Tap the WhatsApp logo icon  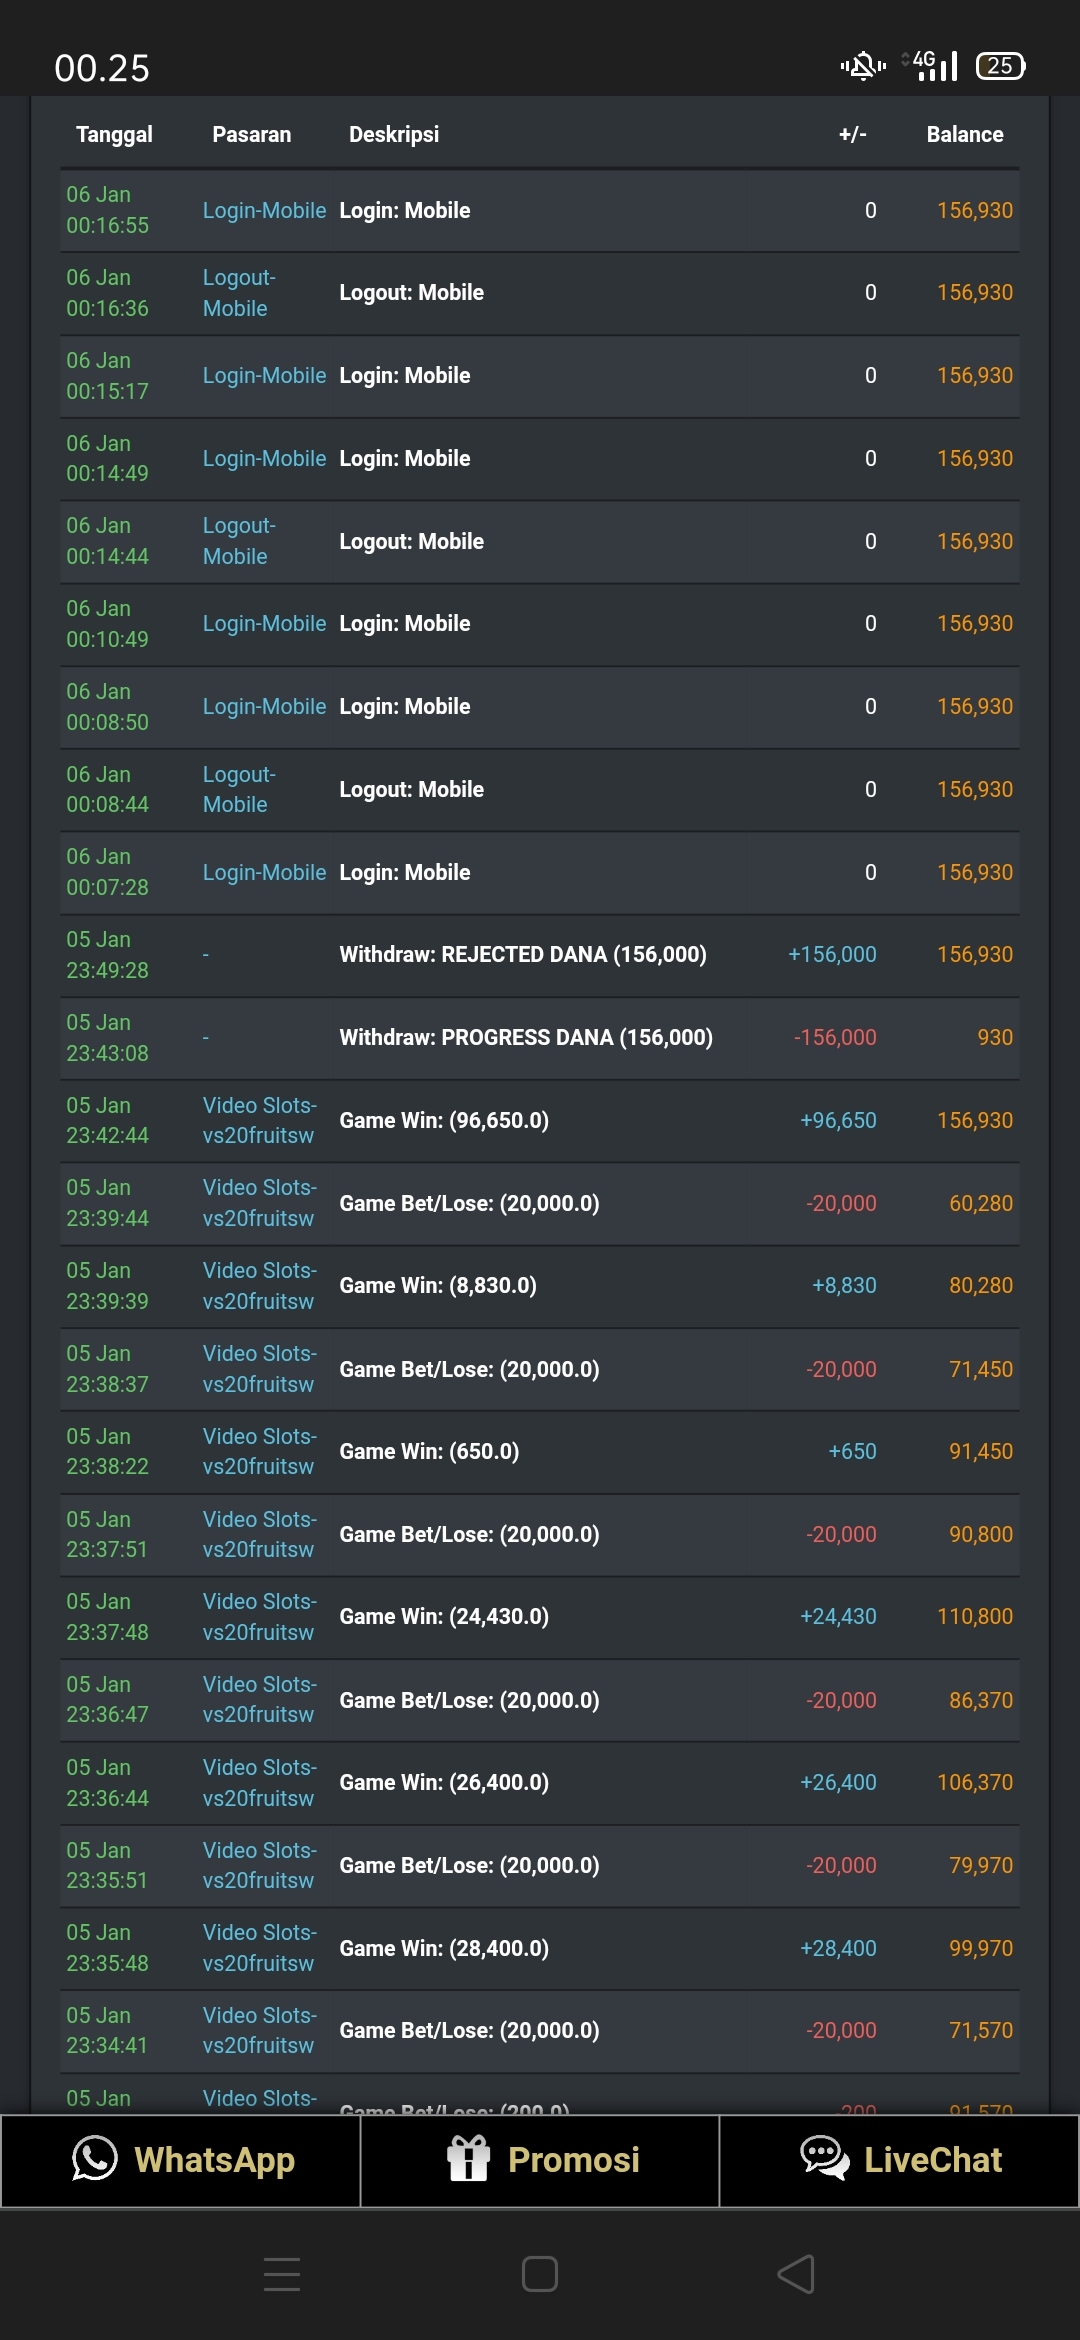point(95,2158)
